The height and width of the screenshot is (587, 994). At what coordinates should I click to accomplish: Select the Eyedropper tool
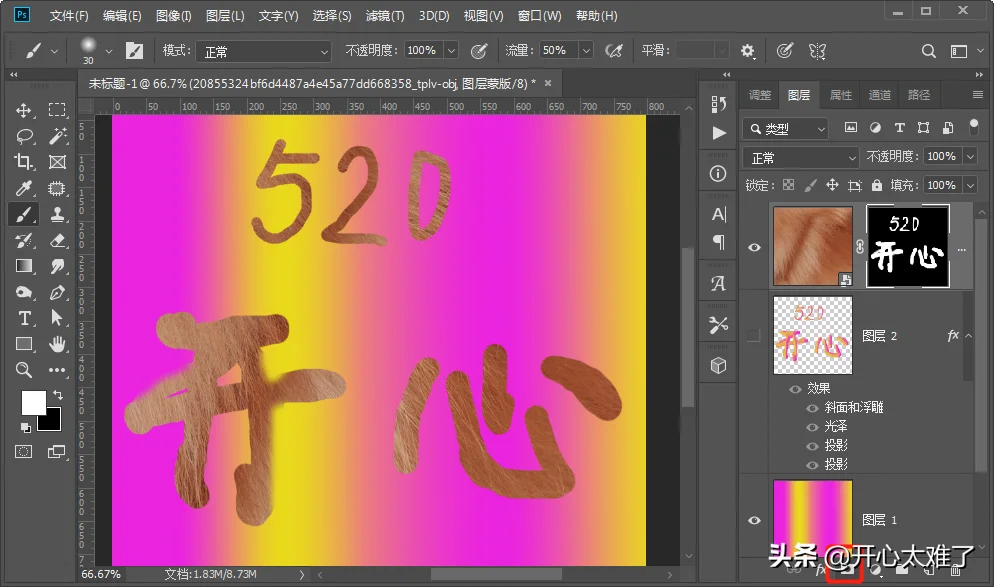pos(23,188)
